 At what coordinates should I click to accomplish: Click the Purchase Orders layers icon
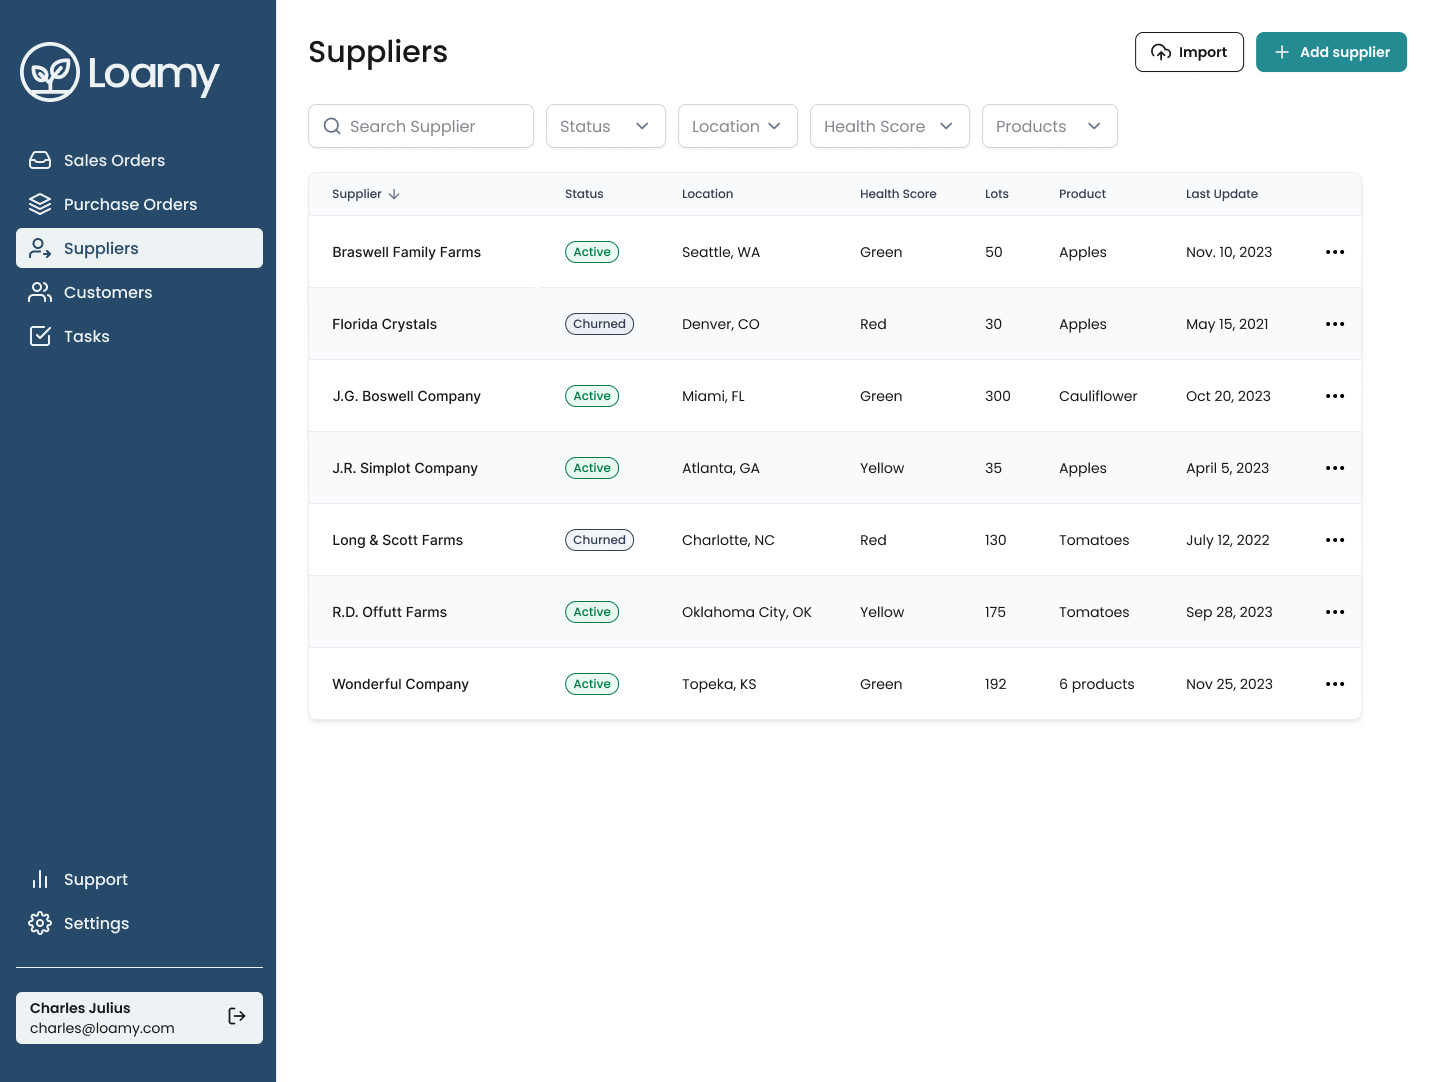[x=40, y=204]
